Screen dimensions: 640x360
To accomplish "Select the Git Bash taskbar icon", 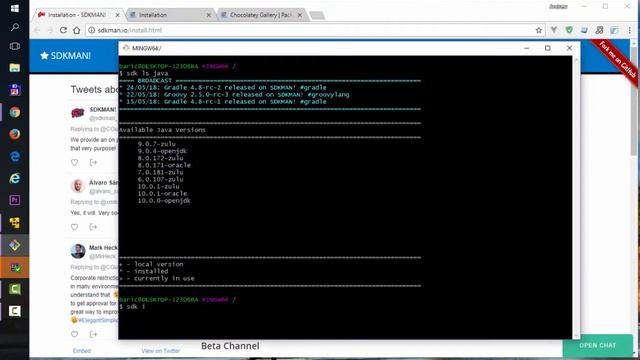I will (x=15, y=245).
